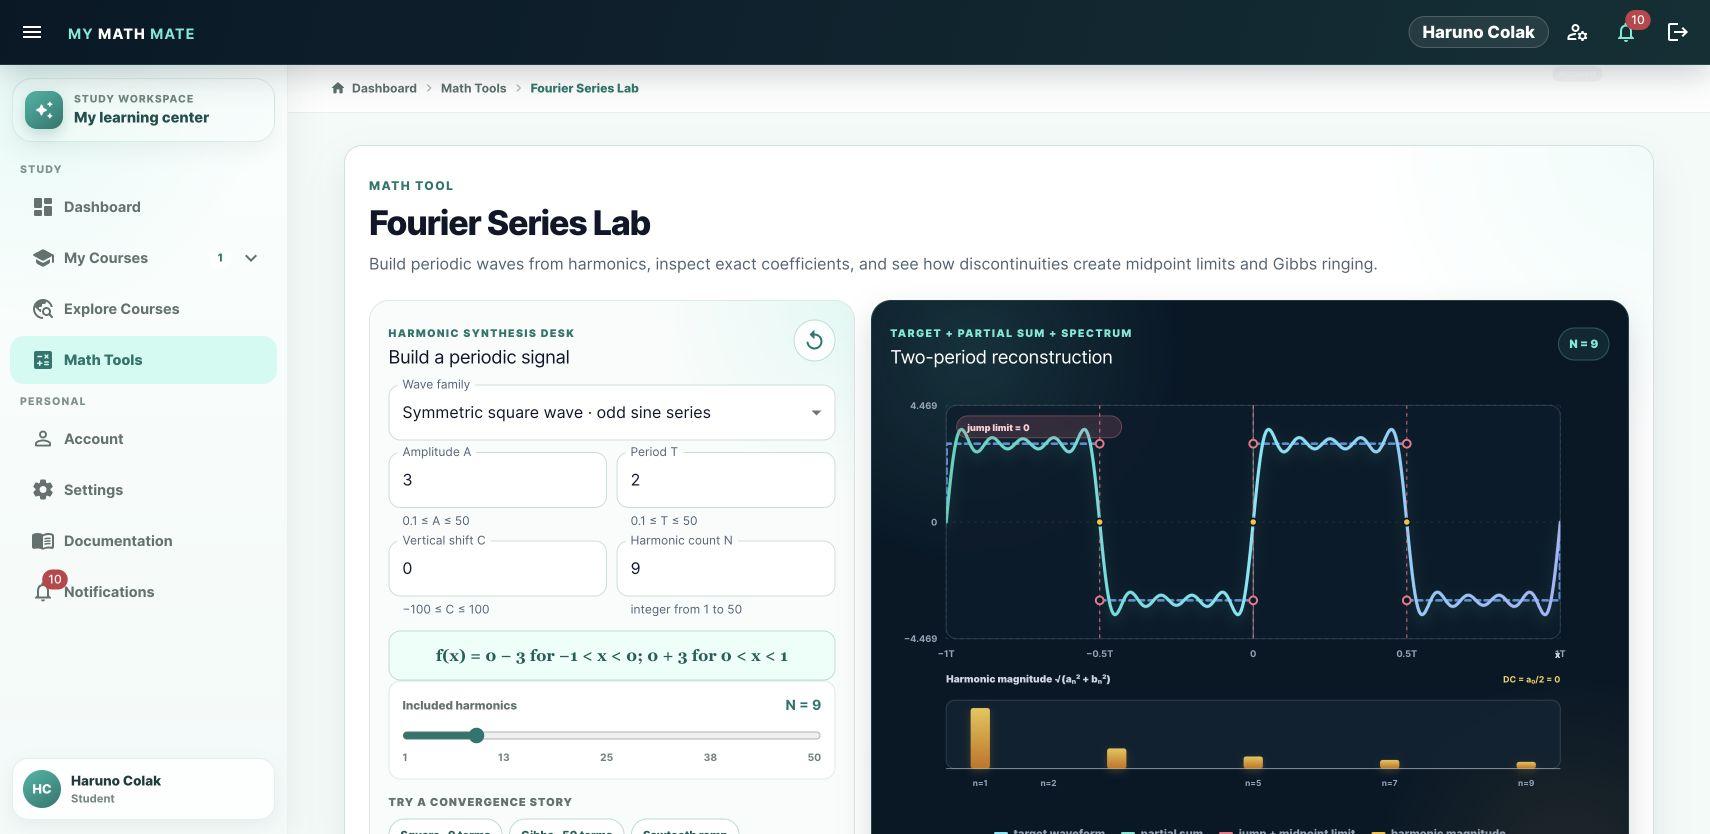Focus the Amplitude A input field
The image size is (1710, 834).
click(497, 480)
